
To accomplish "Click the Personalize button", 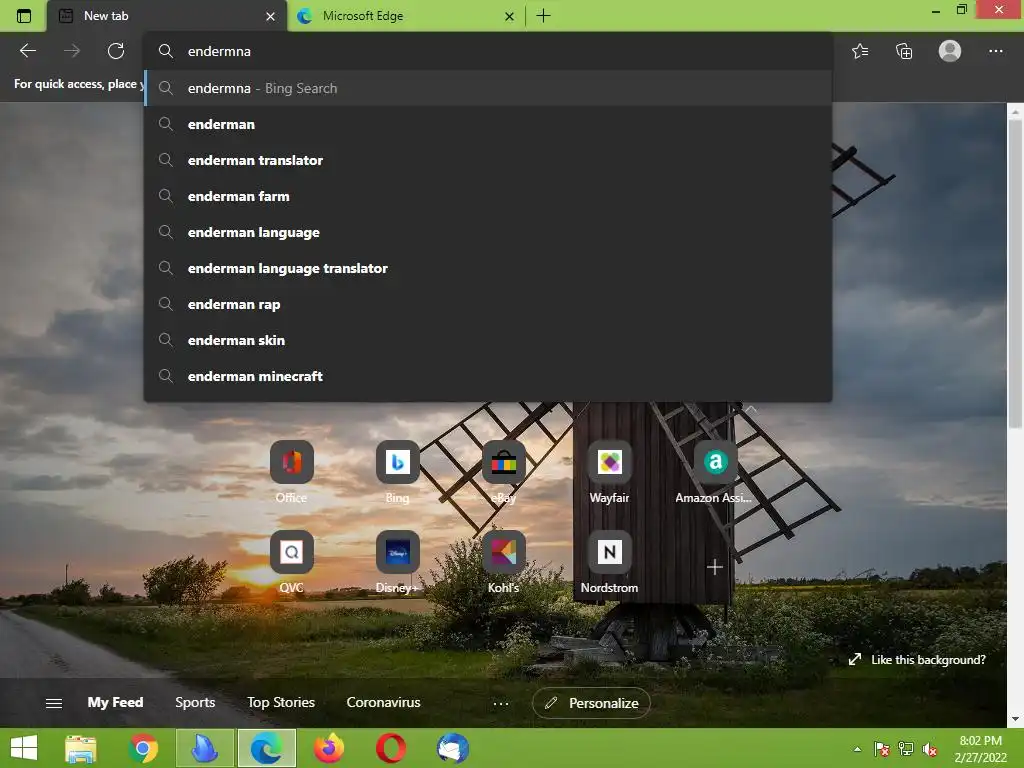I will click(591, 703).
